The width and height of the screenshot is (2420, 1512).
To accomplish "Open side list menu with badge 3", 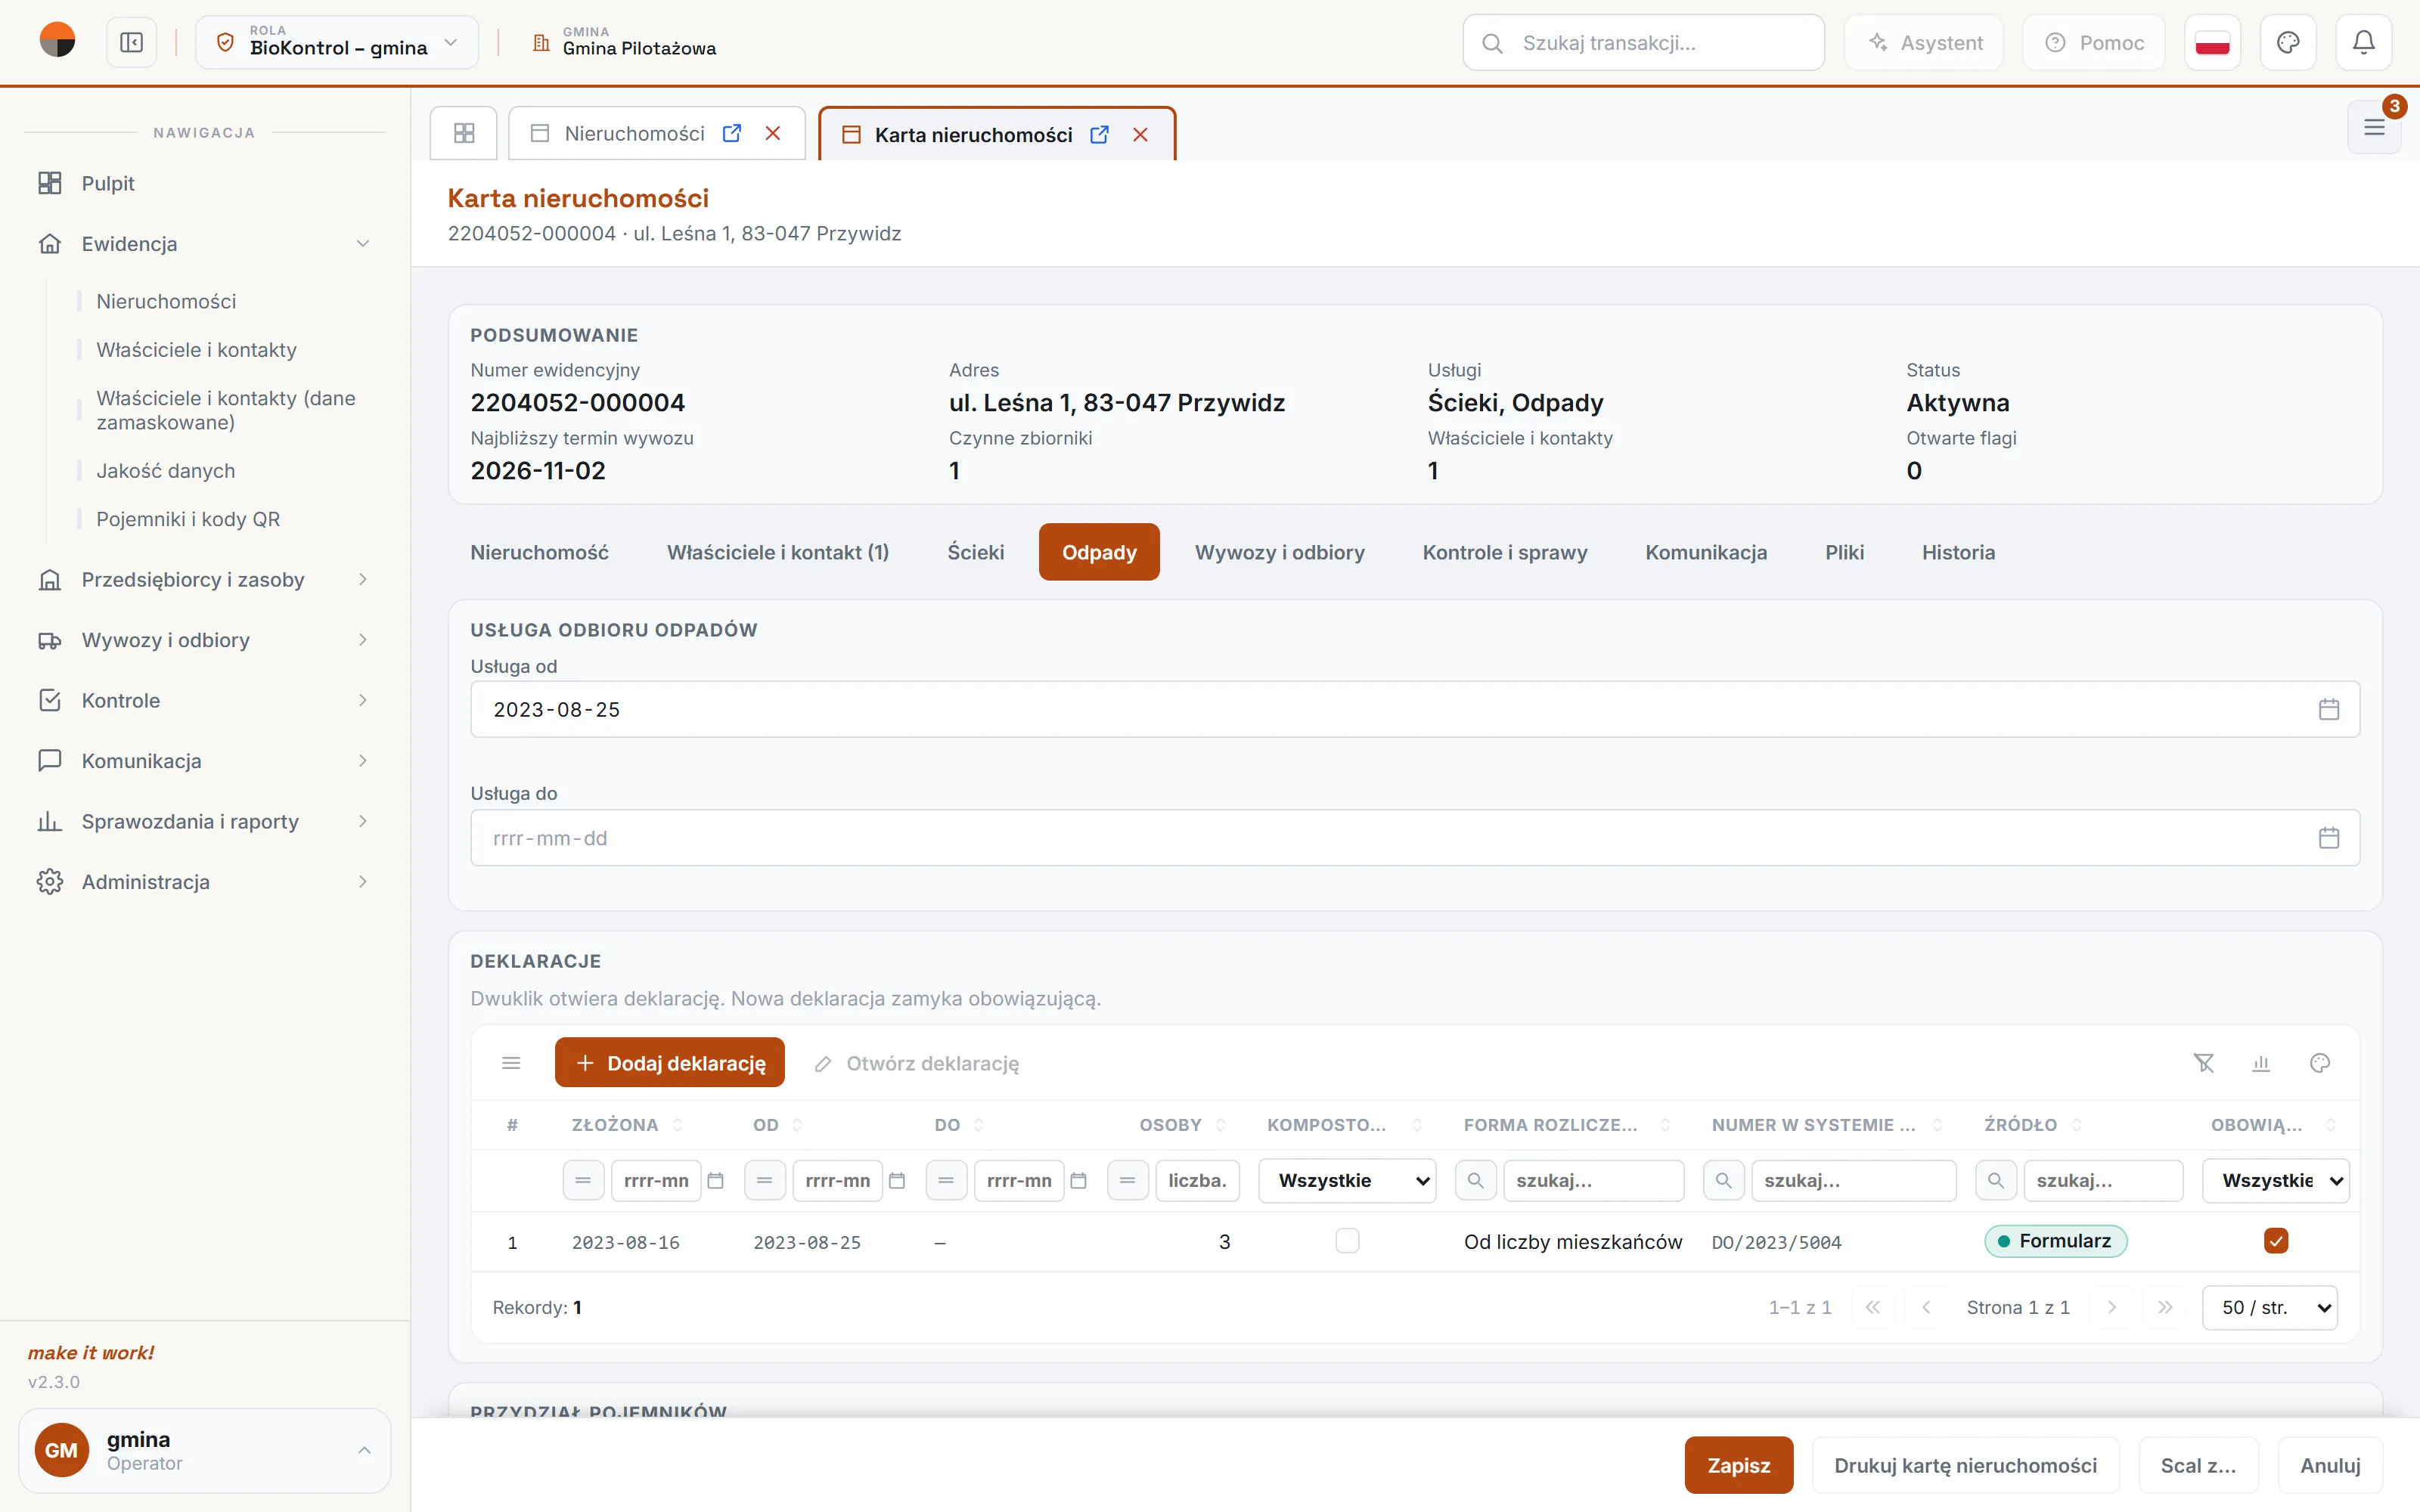I will tap(2374, 127).
